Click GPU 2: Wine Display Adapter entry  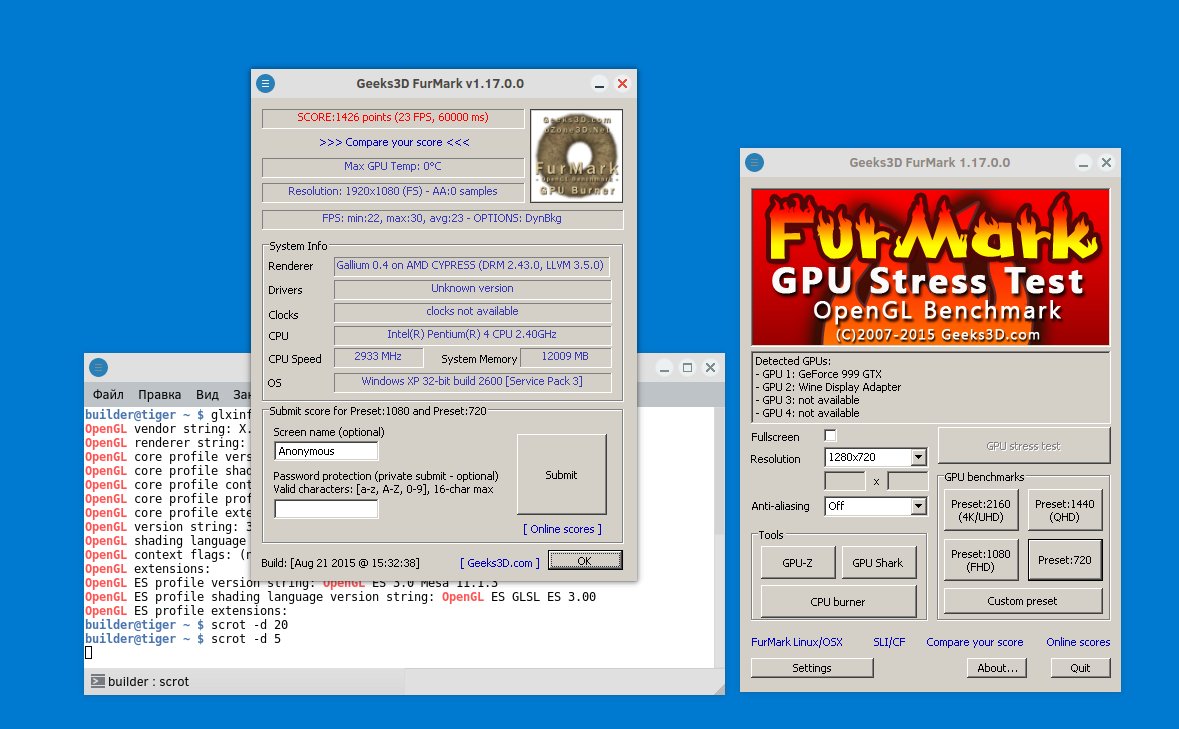(x=828, y=387)
